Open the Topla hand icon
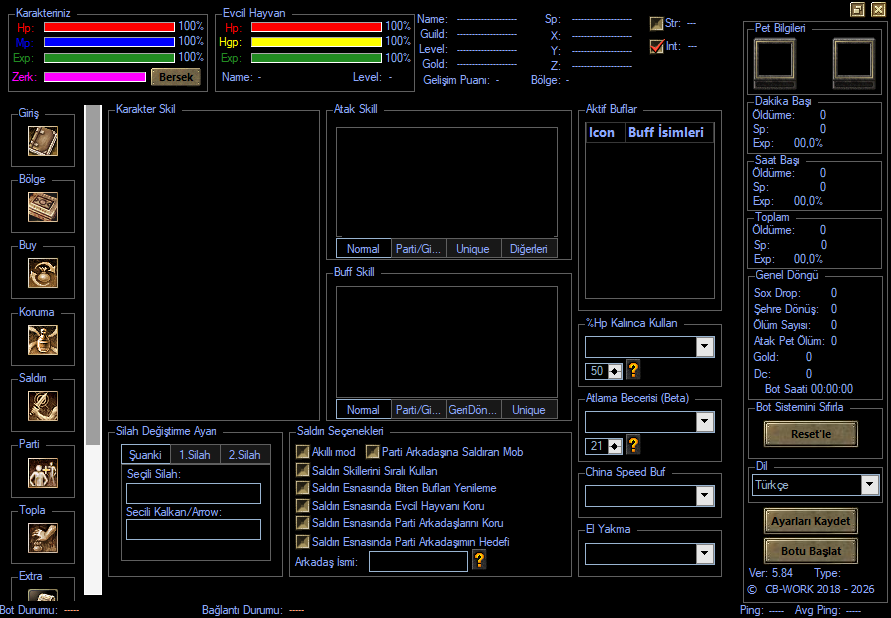891x618 pixels. click(x=43, y=537)
